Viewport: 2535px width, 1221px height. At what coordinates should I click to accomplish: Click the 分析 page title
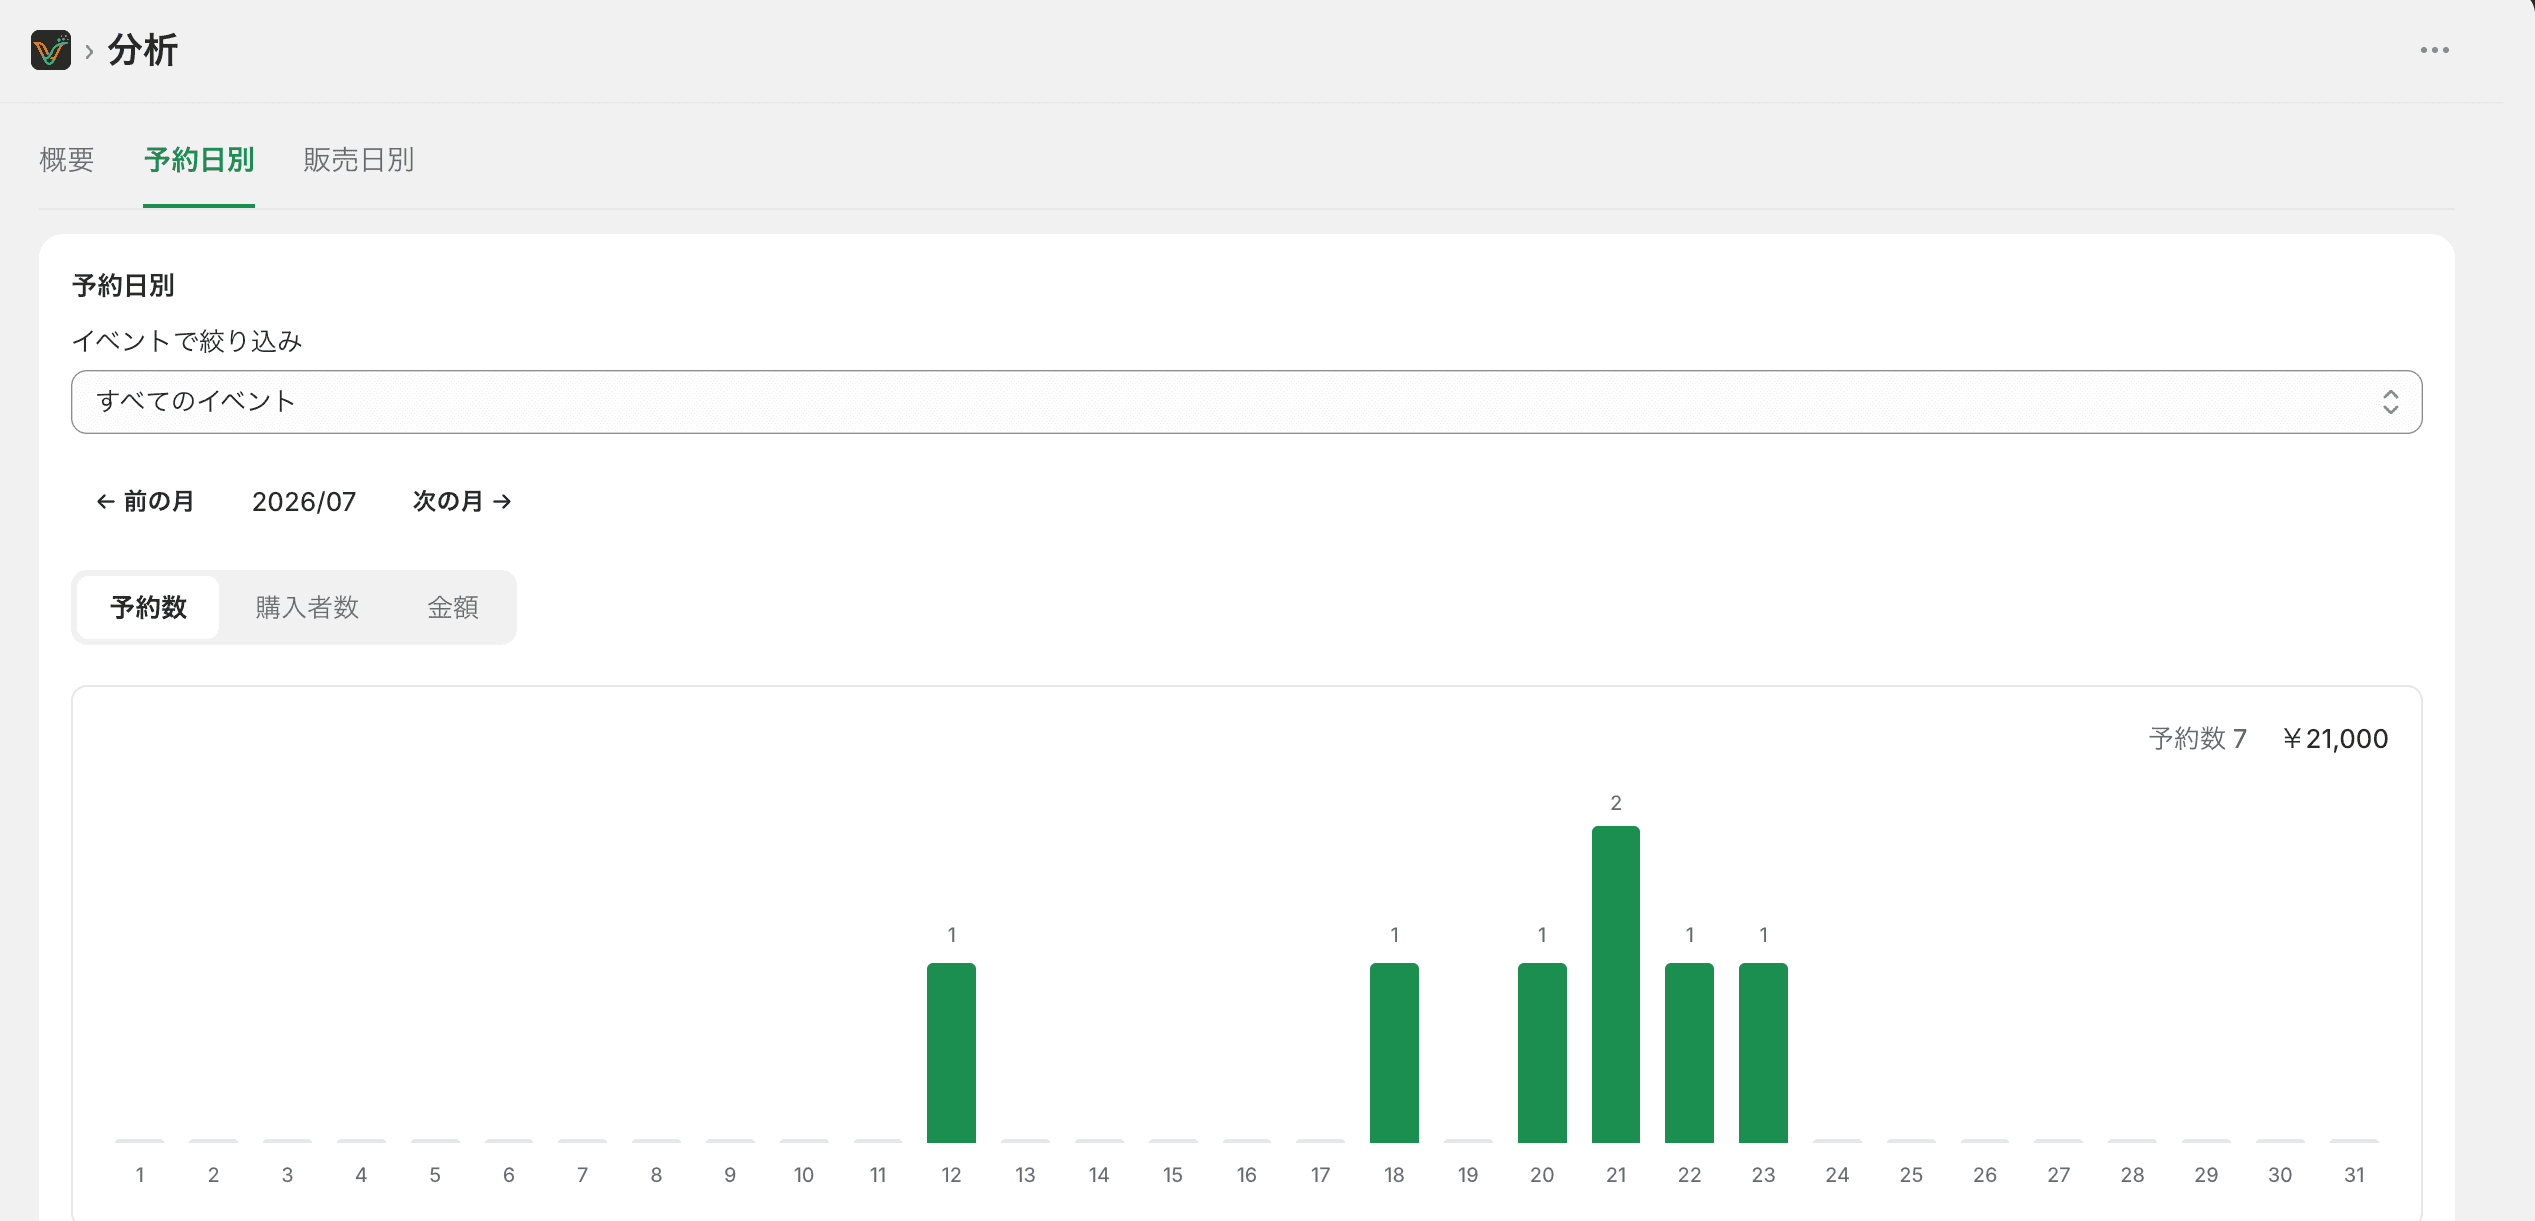[x=143, y=50]
